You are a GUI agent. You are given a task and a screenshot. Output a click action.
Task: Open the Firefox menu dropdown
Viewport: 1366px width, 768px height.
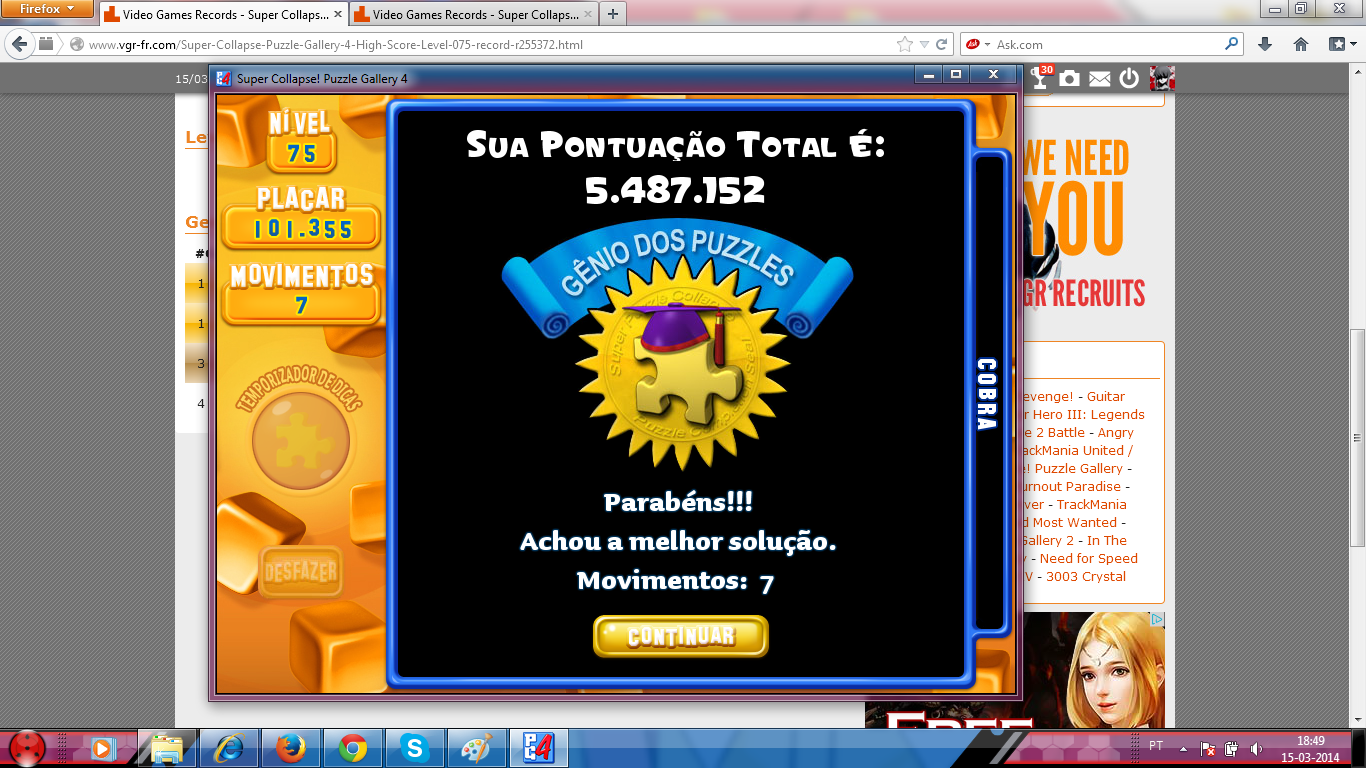coord(47,9)
